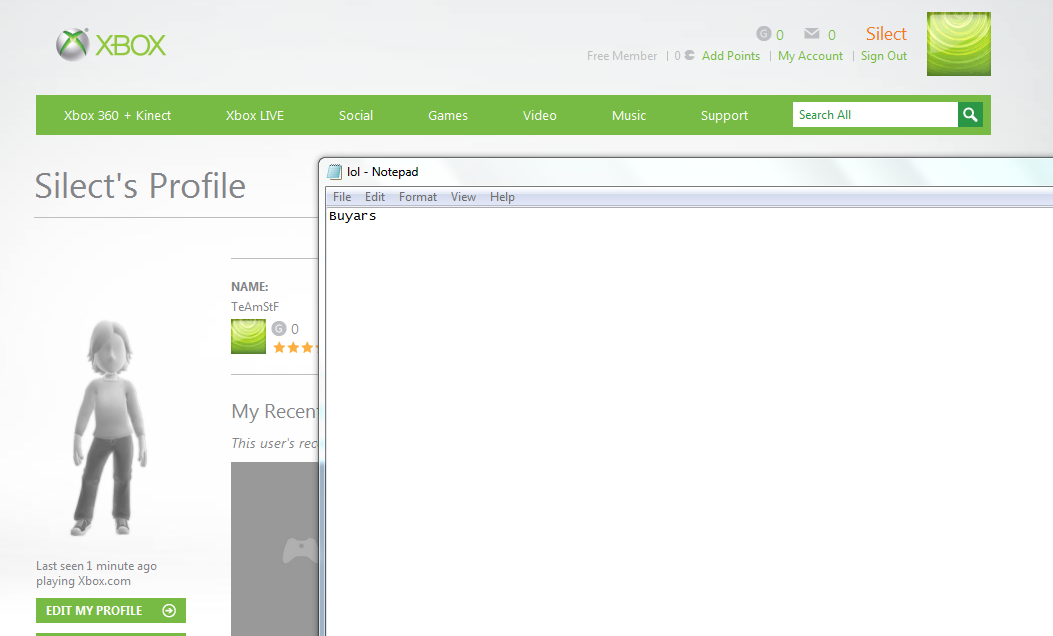Click the Silect gamertag link
This screenshot has width=1053, height=636.
click(886, 34)
